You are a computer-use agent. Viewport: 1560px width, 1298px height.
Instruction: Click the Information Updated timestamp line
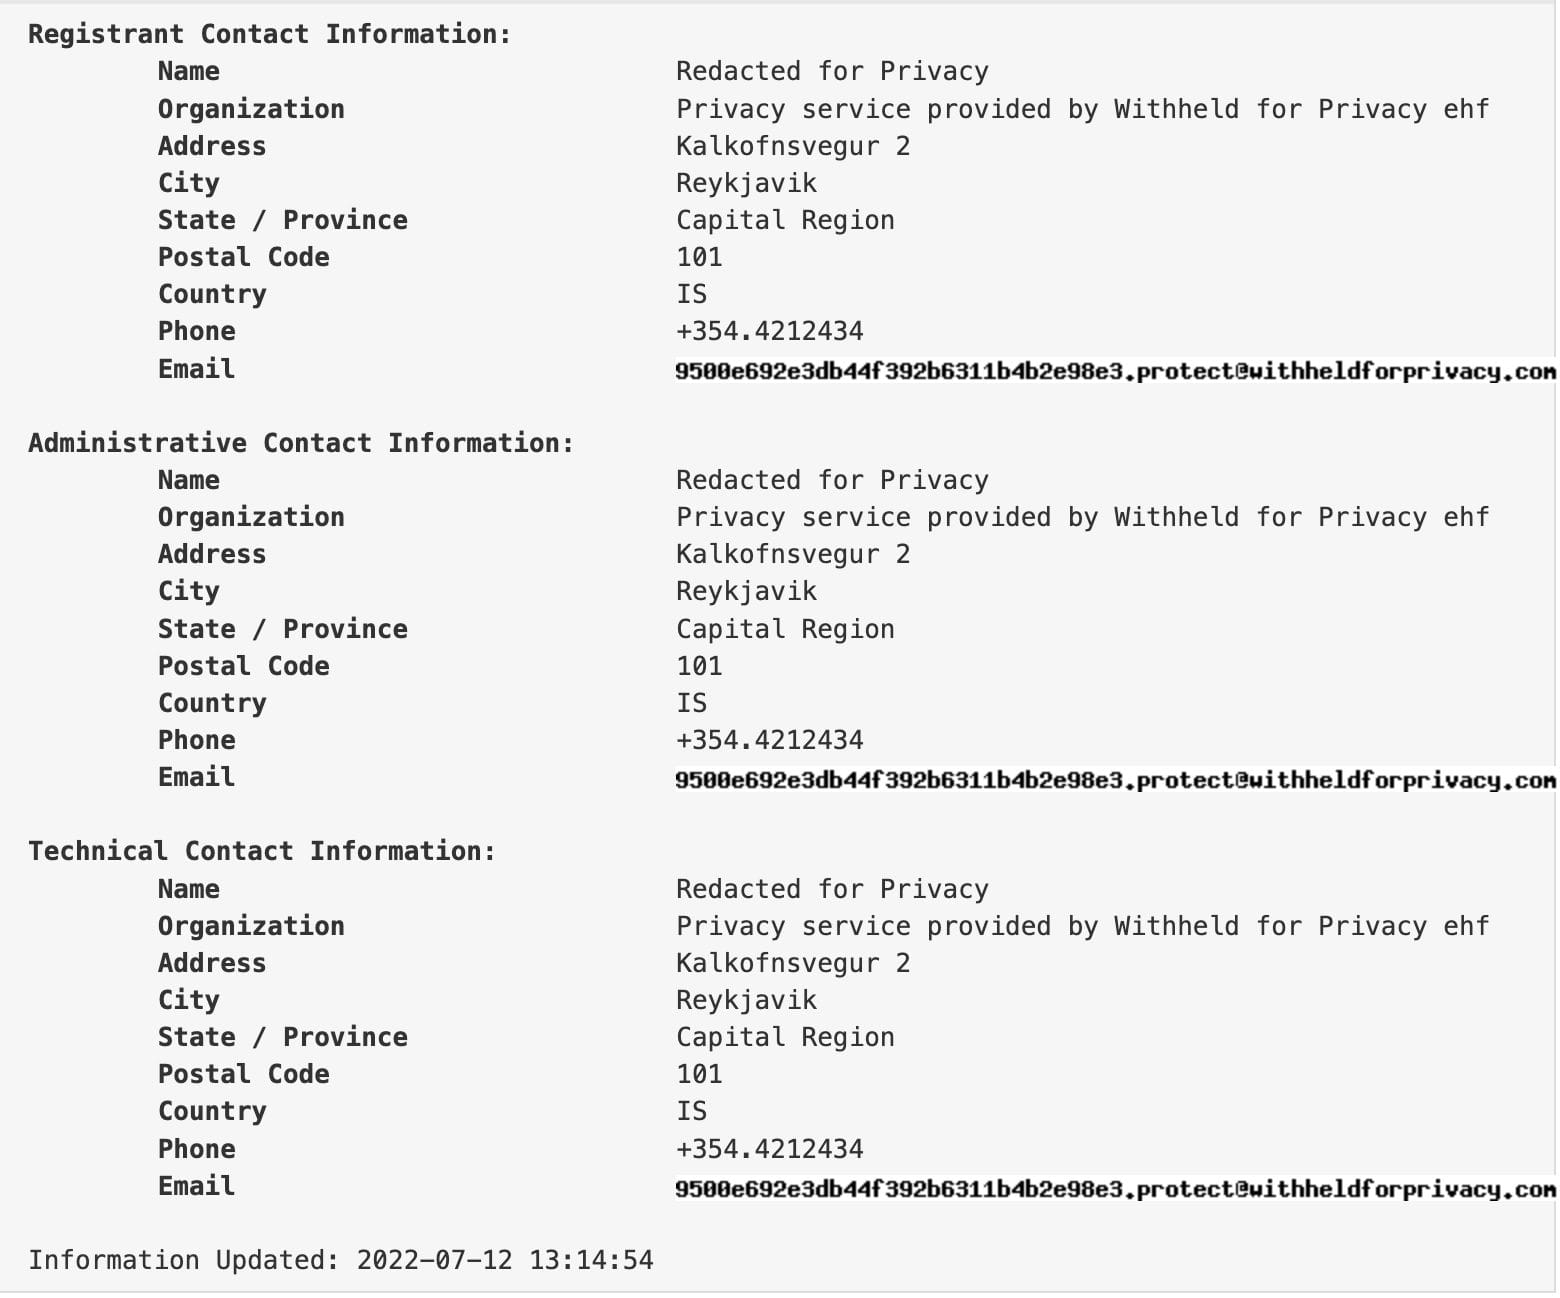tap(340, 1260)
